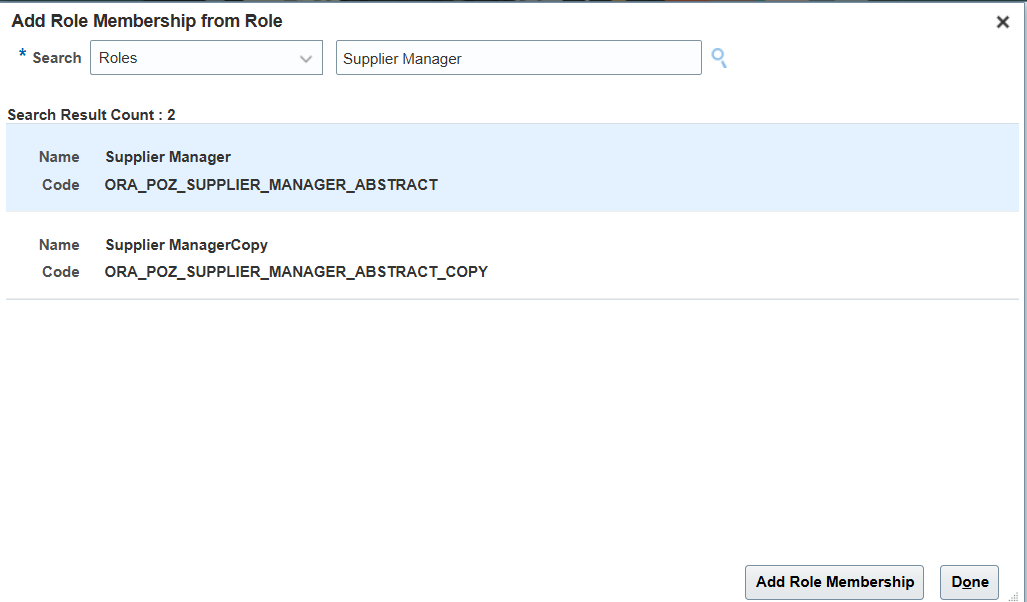
Task: Click the ORA_POZ_SUPPLIER_MANAGER_ABSTRACT code value
Action: point(271,185)
